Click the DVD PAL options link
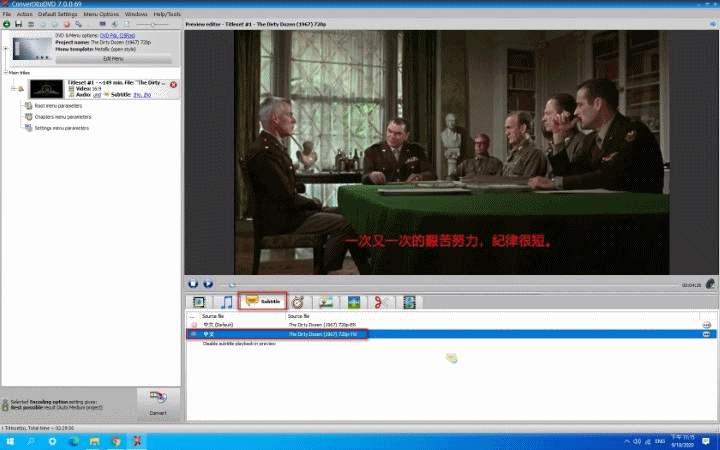This screenshot has height=450, width=720. pyautogui.click(x=118, y=35)
